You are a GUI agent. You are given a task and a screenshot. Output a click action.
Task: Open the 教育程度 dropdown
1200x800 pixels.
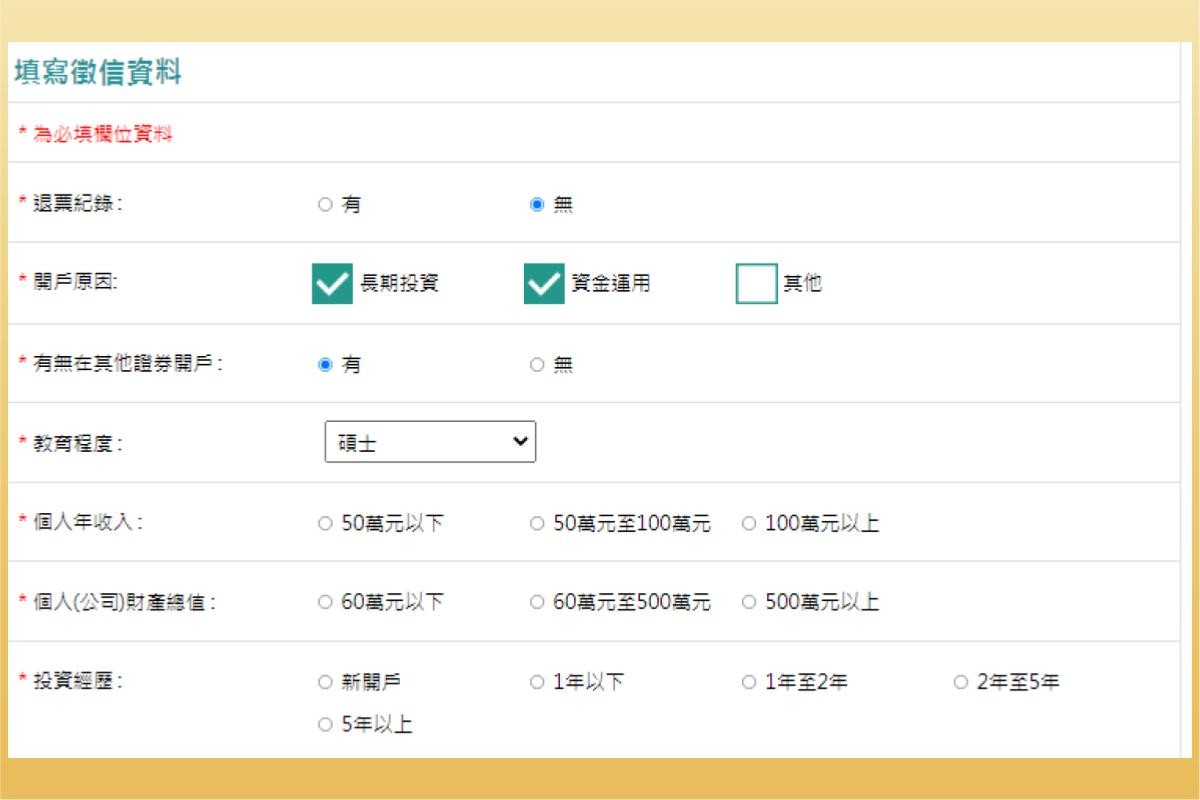[430, 441]
